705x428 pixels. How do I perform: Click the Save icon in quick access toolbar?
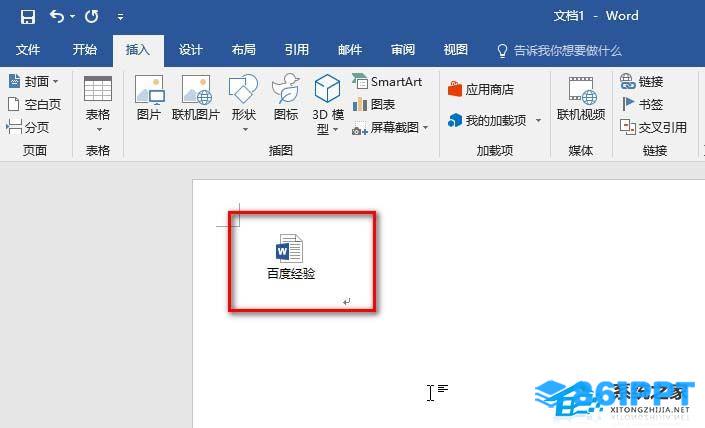coord(27,17)
